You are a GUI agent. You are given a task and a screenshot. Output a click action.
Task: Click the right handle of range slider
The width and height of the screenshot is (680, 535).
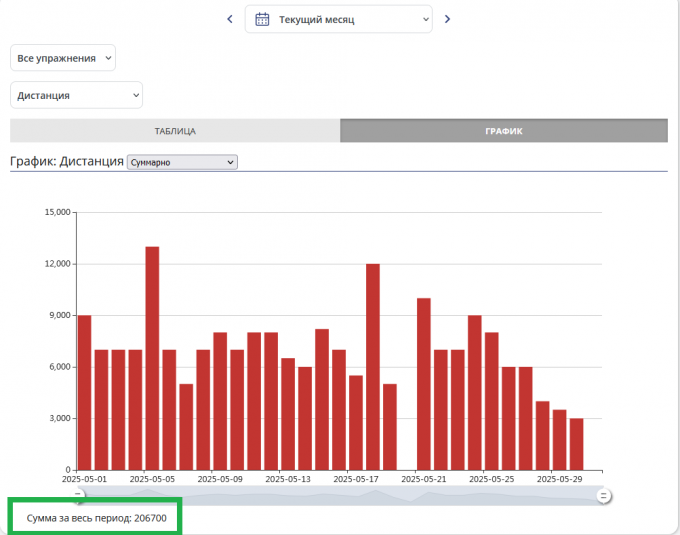(x=604, y=496)
